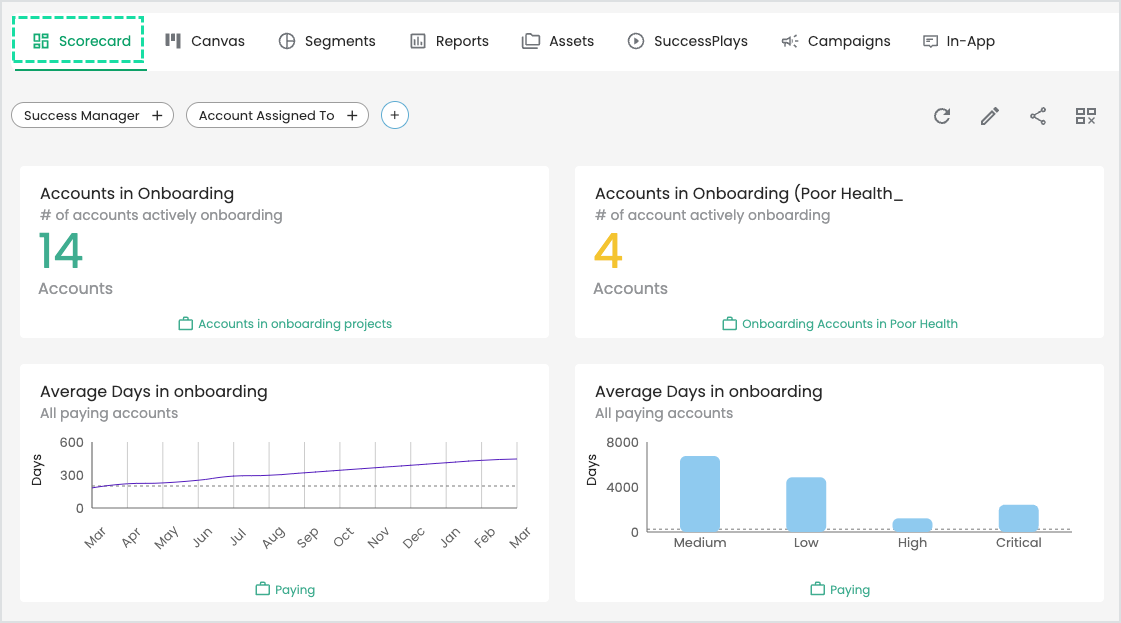Switch to the SuccessPlays tab
The image size is (1121, 623).
pyautogui.click(x=687, y=41)
